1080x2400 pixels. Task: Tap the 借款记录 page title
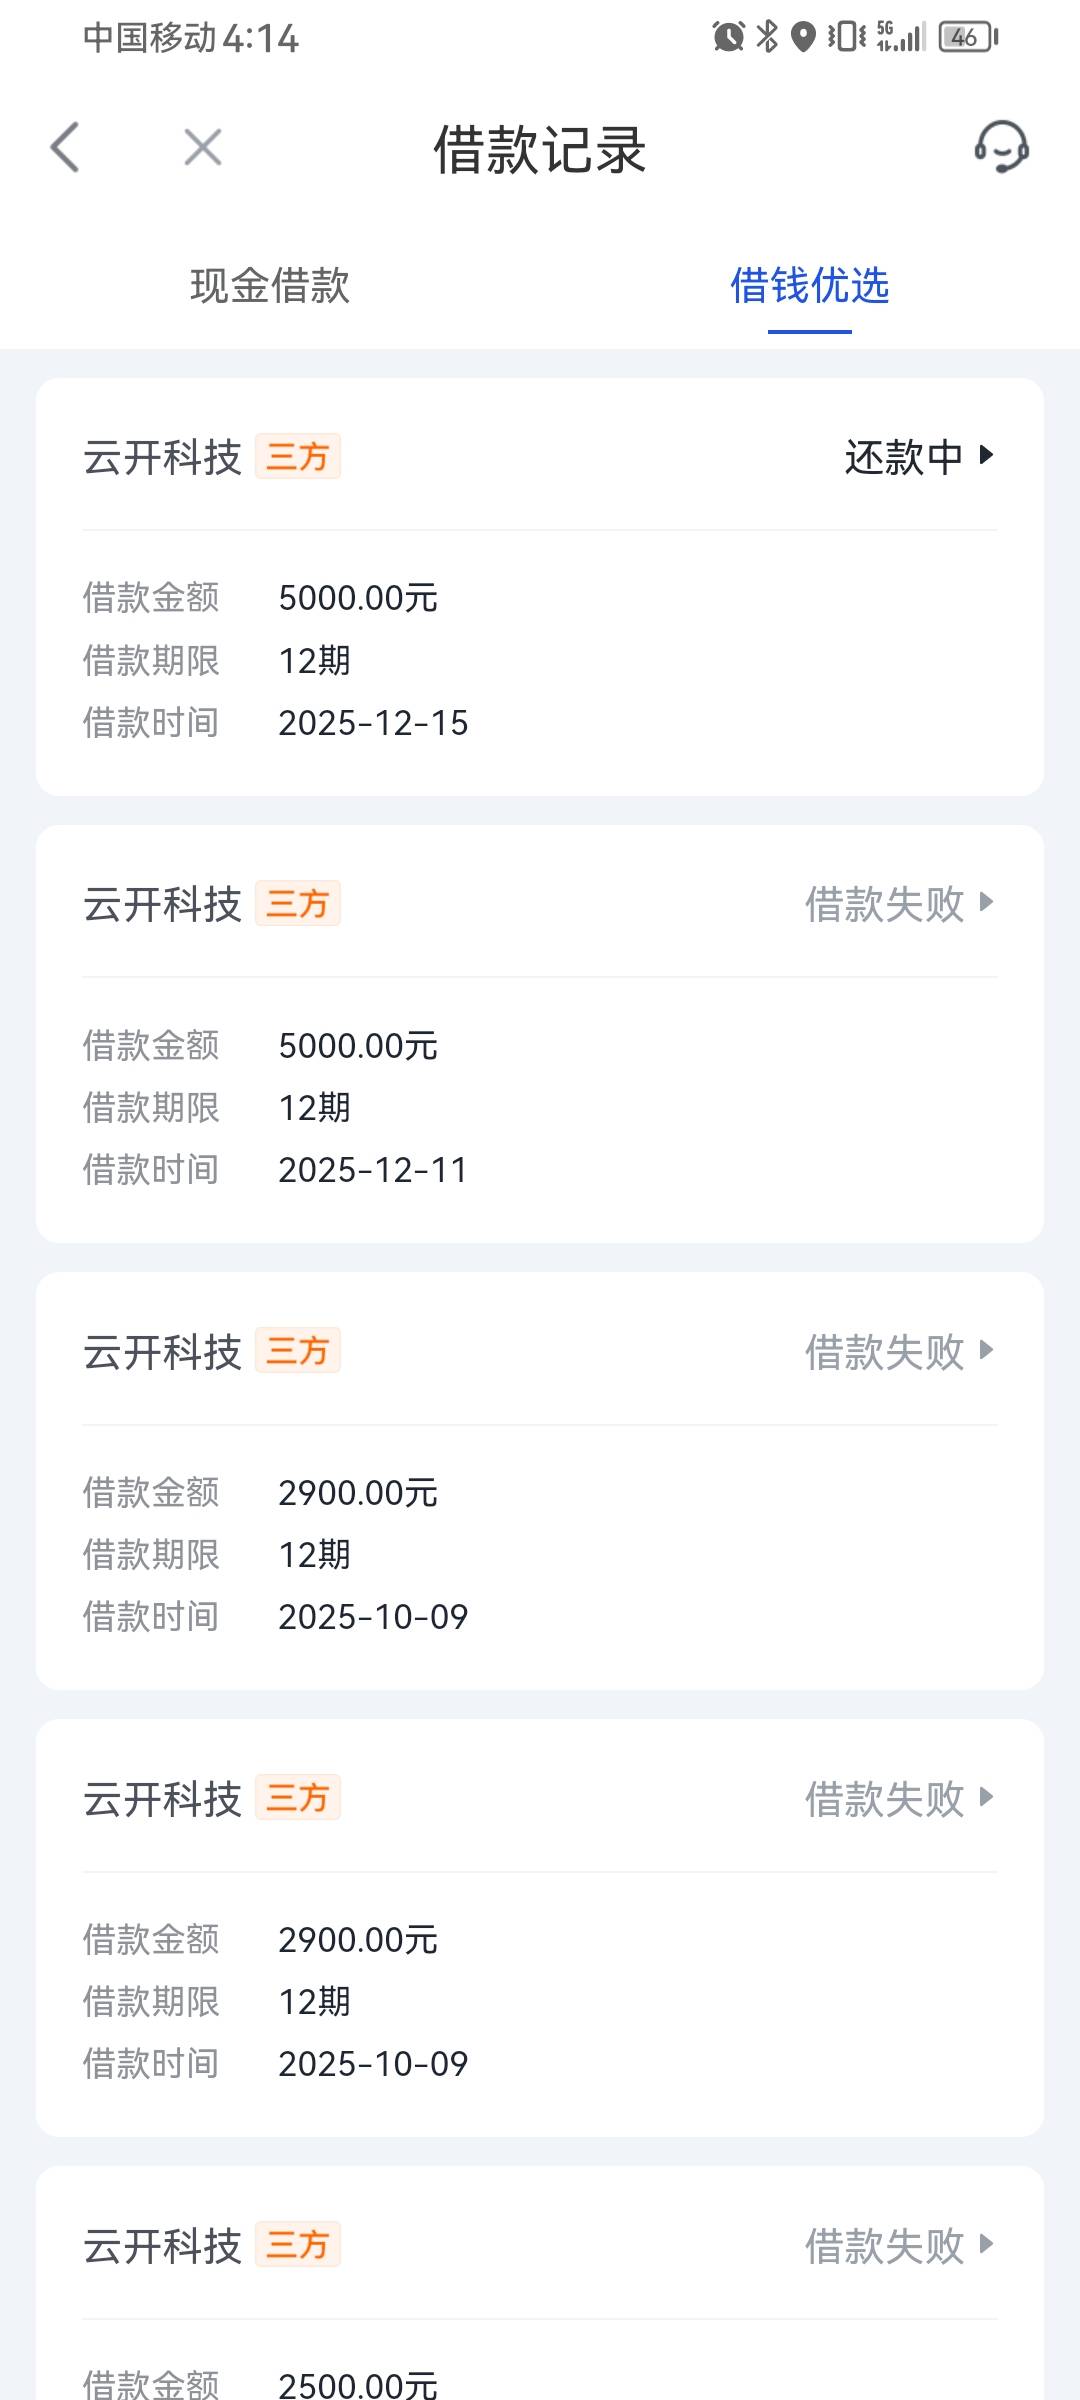tap(540, 150)
